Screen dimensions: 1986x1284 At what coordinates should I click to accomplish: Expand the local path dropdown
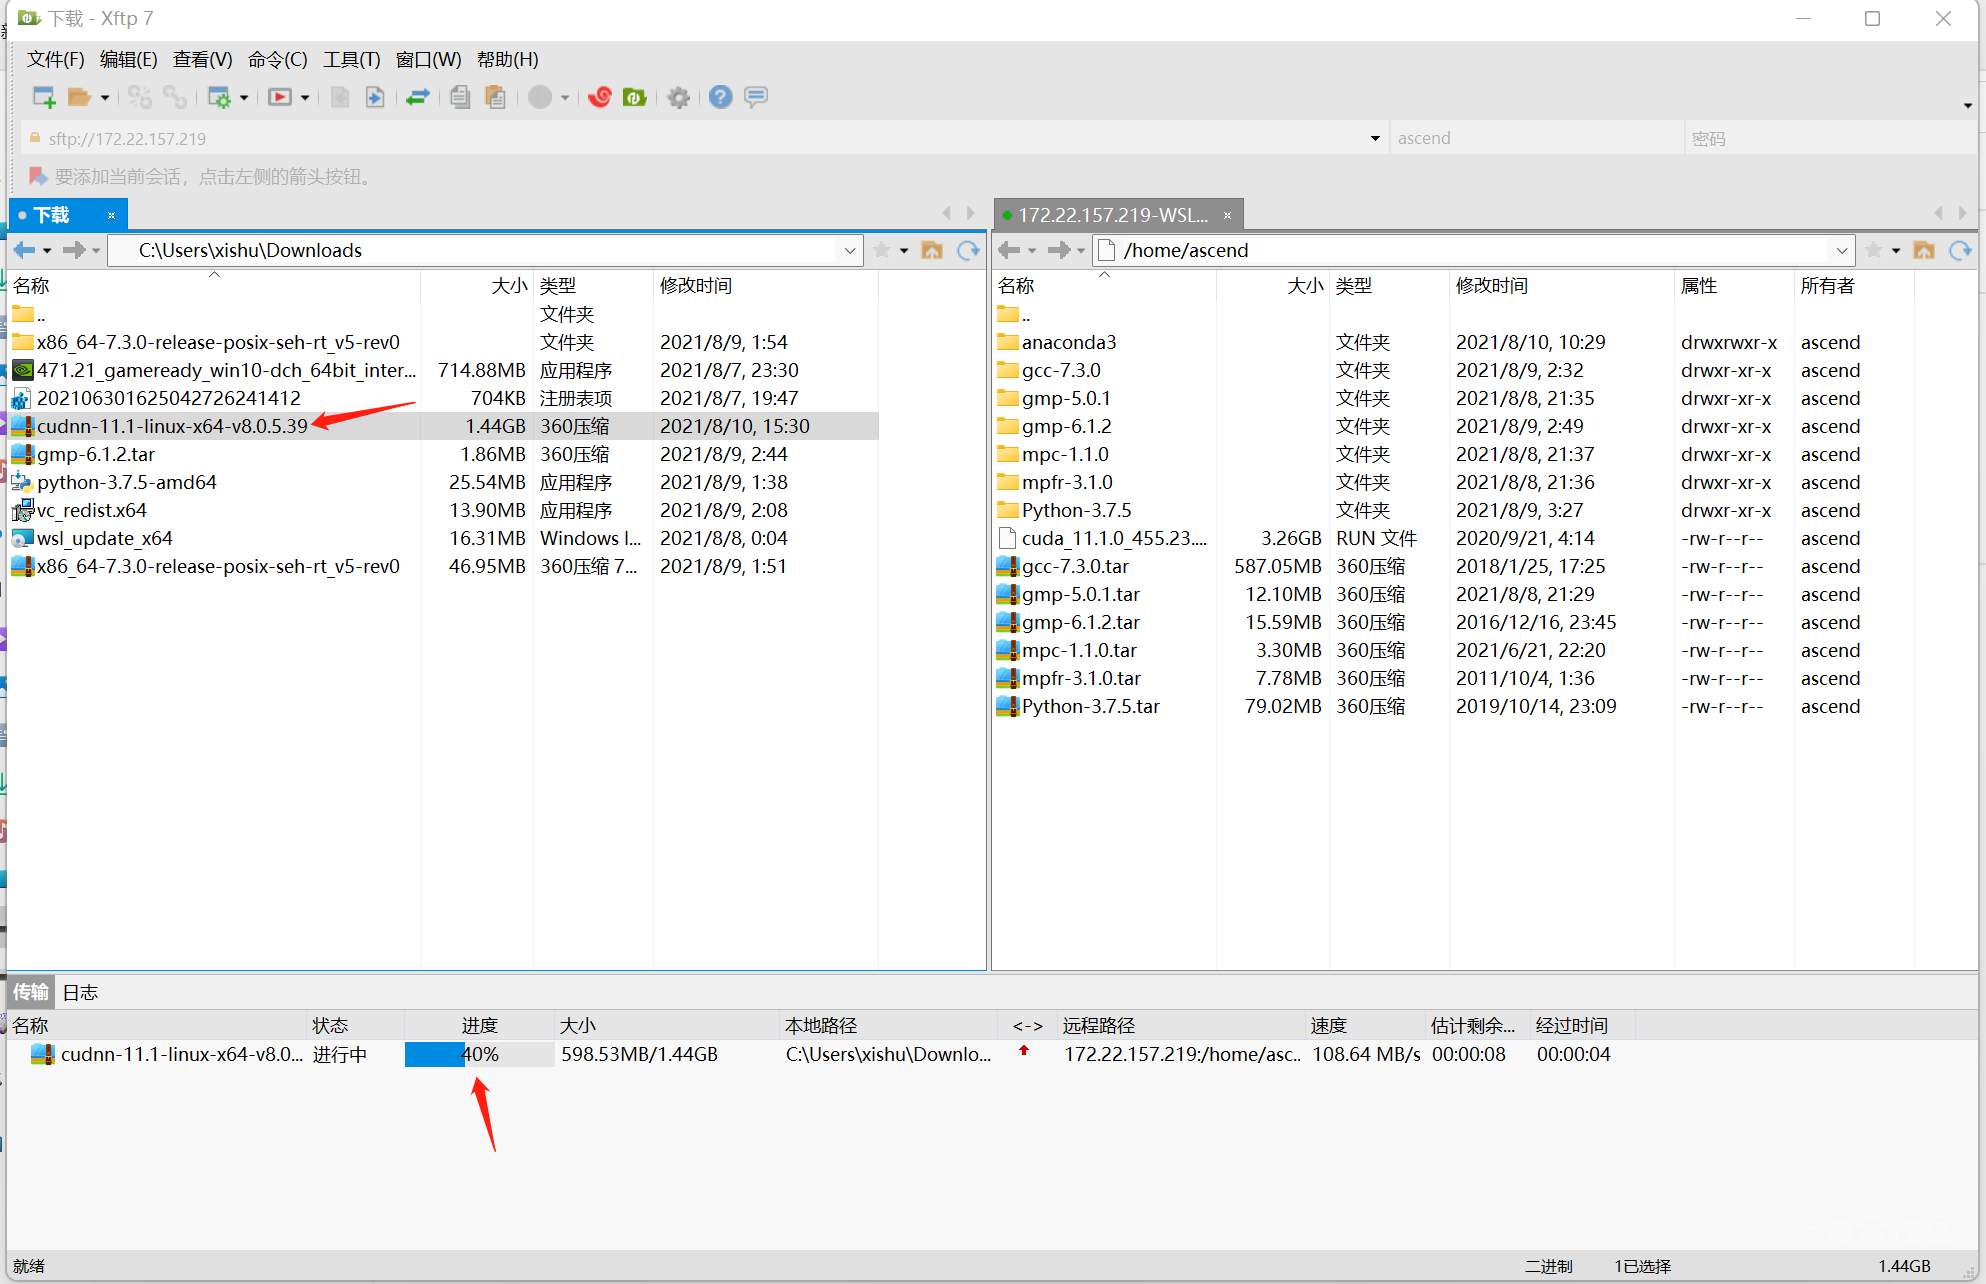point(849,250)
